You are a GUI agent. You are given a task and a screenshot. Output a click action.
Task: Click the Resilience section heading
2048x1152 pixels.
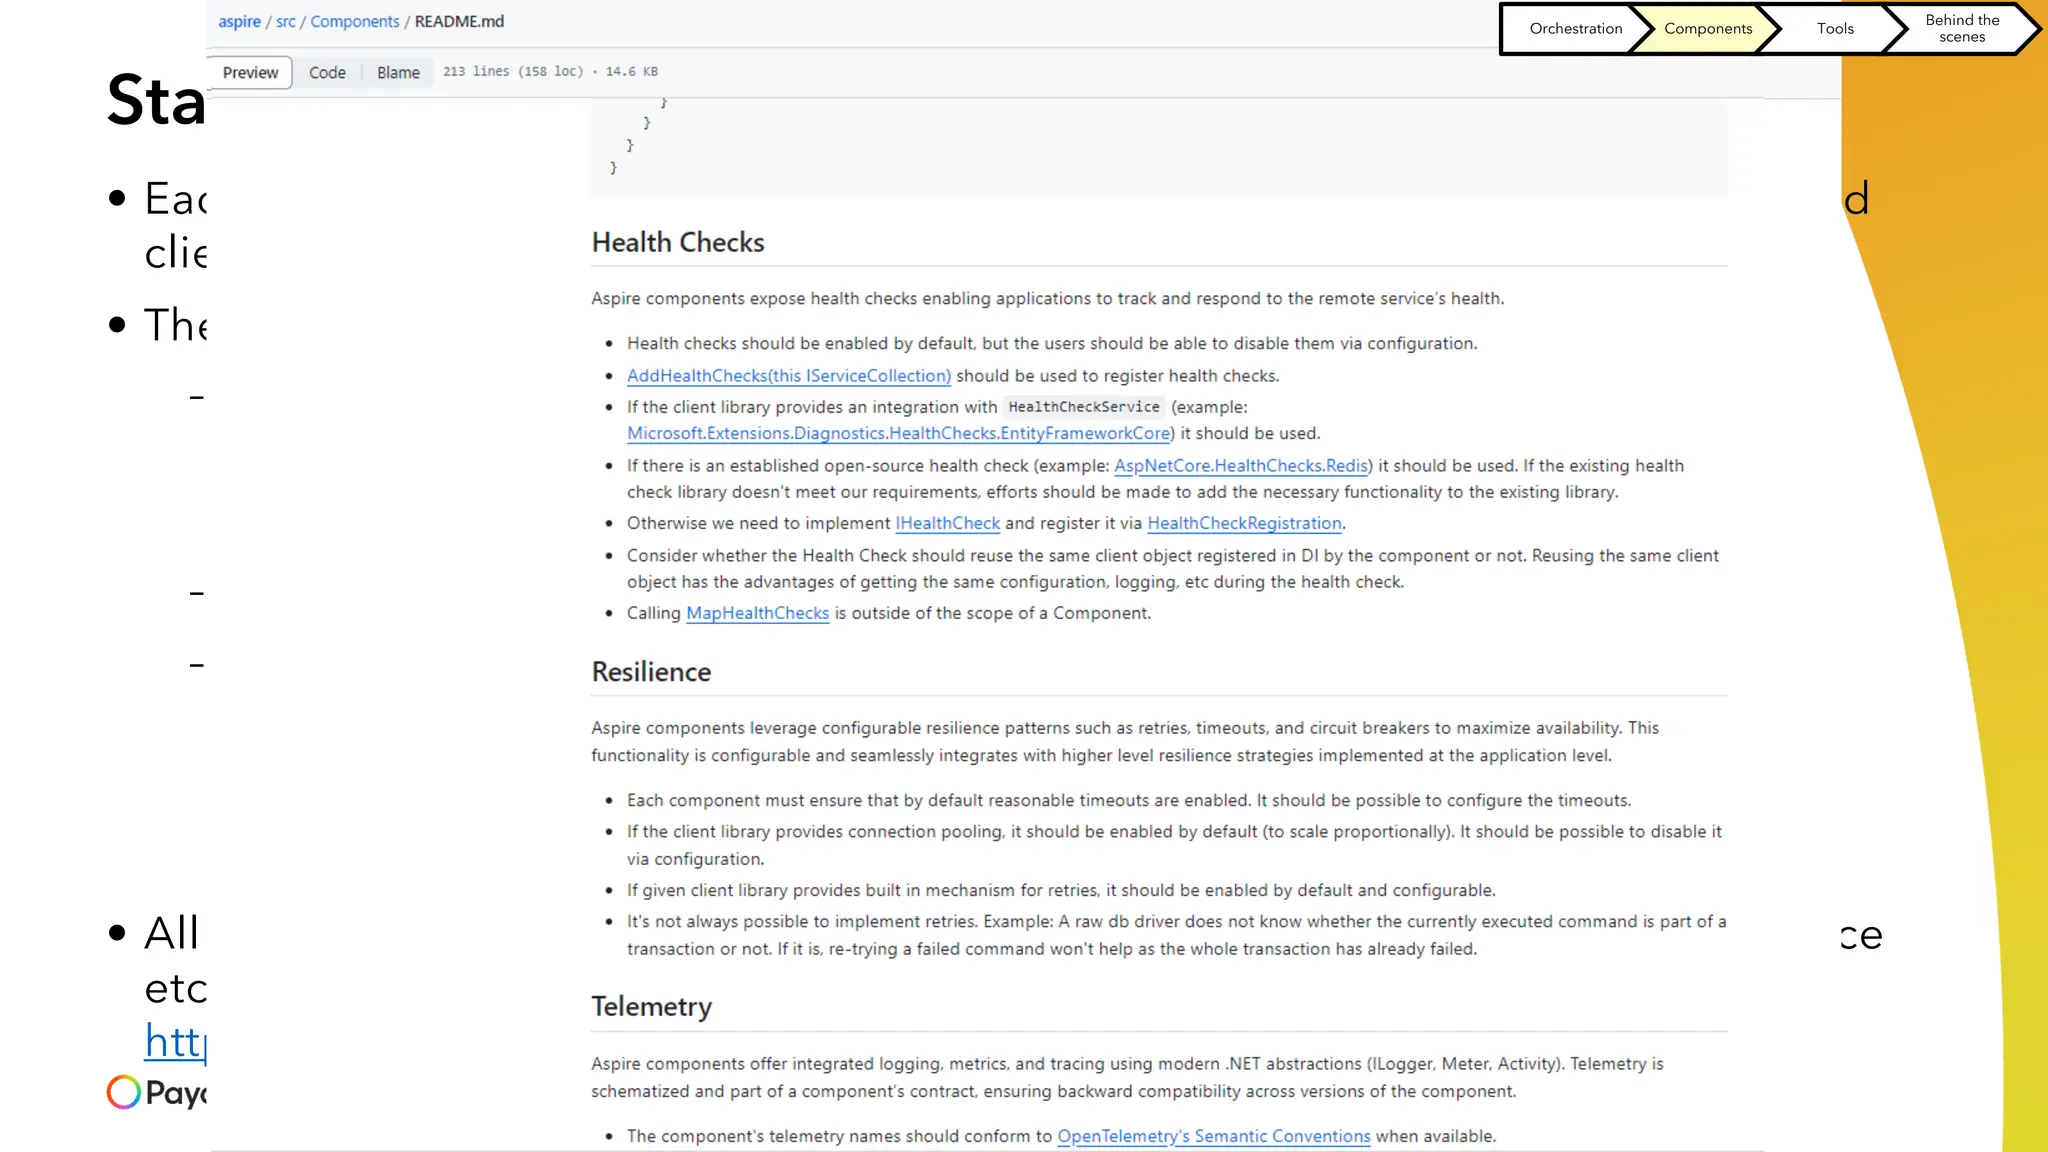point(651,672)
